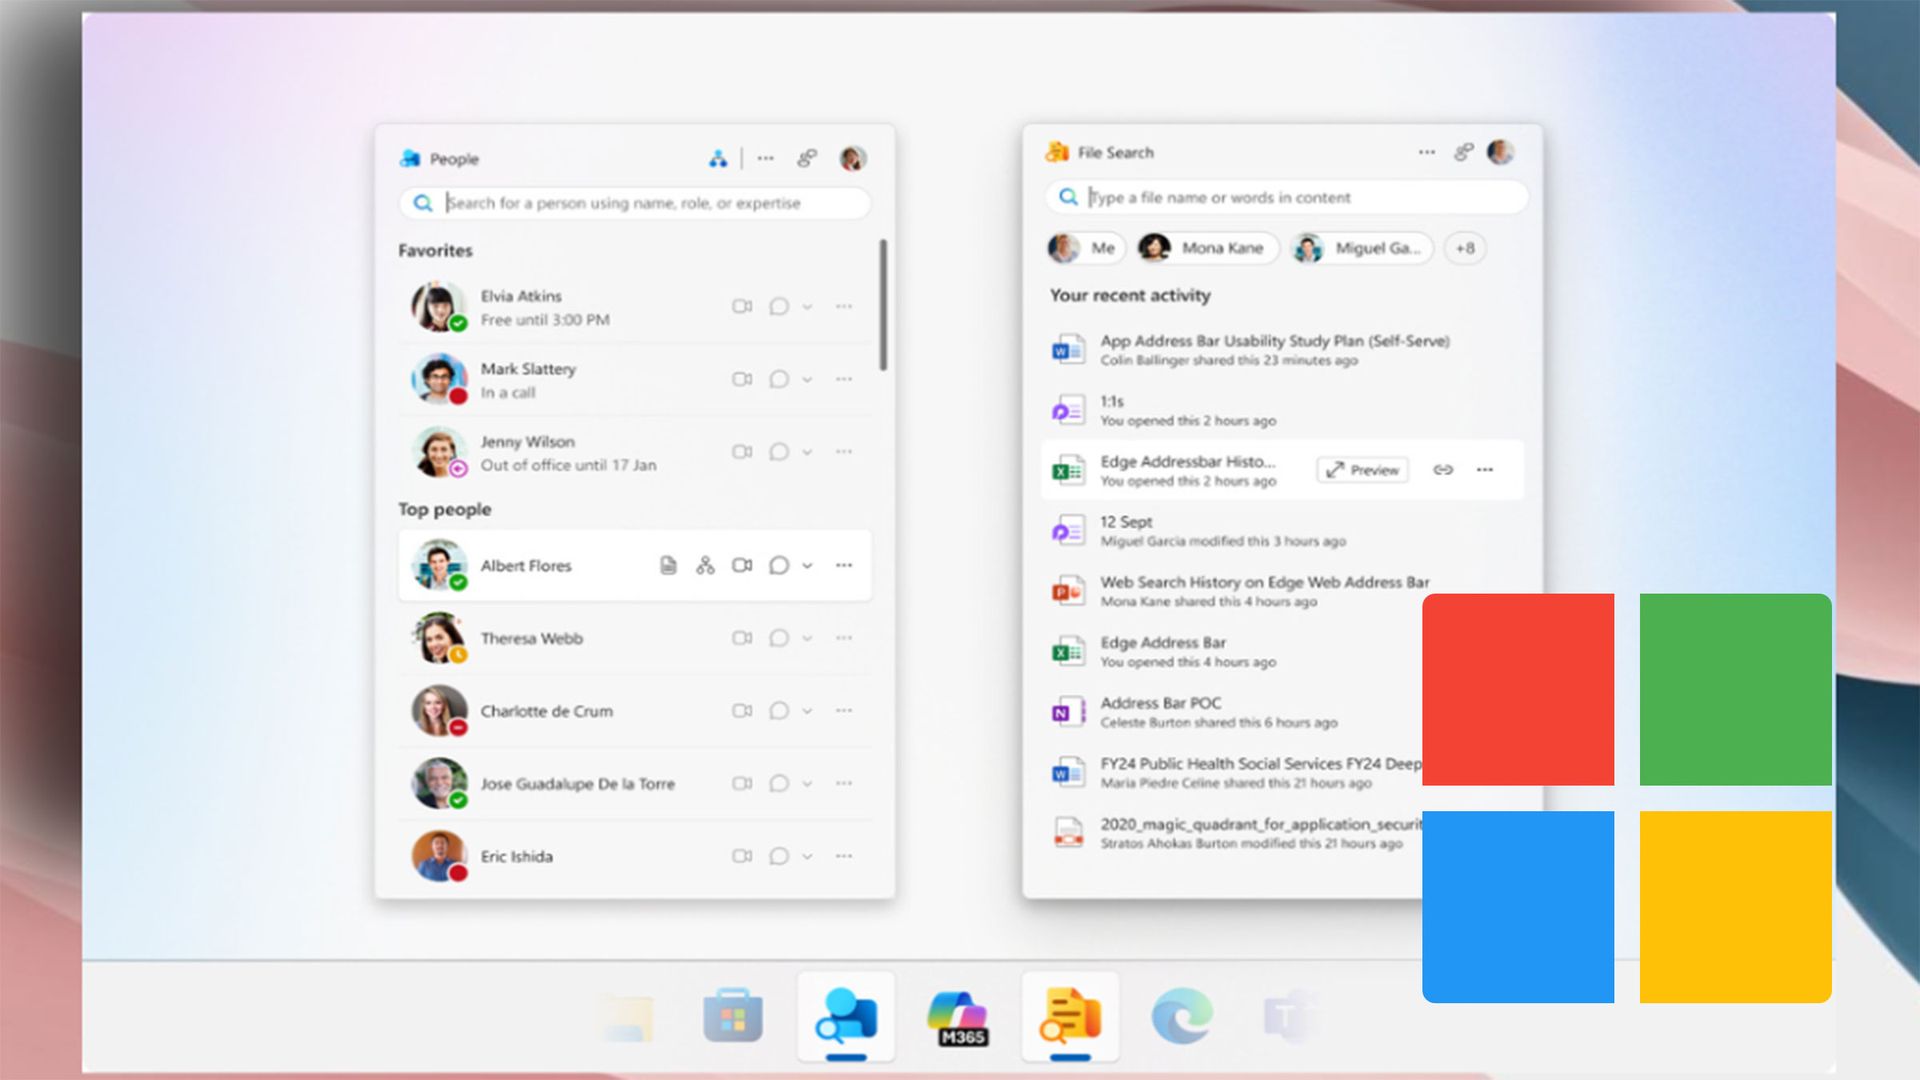1920x1080 pixels.
Task: Open the More options menu in File Search
Action: [x=1424, y=152]
